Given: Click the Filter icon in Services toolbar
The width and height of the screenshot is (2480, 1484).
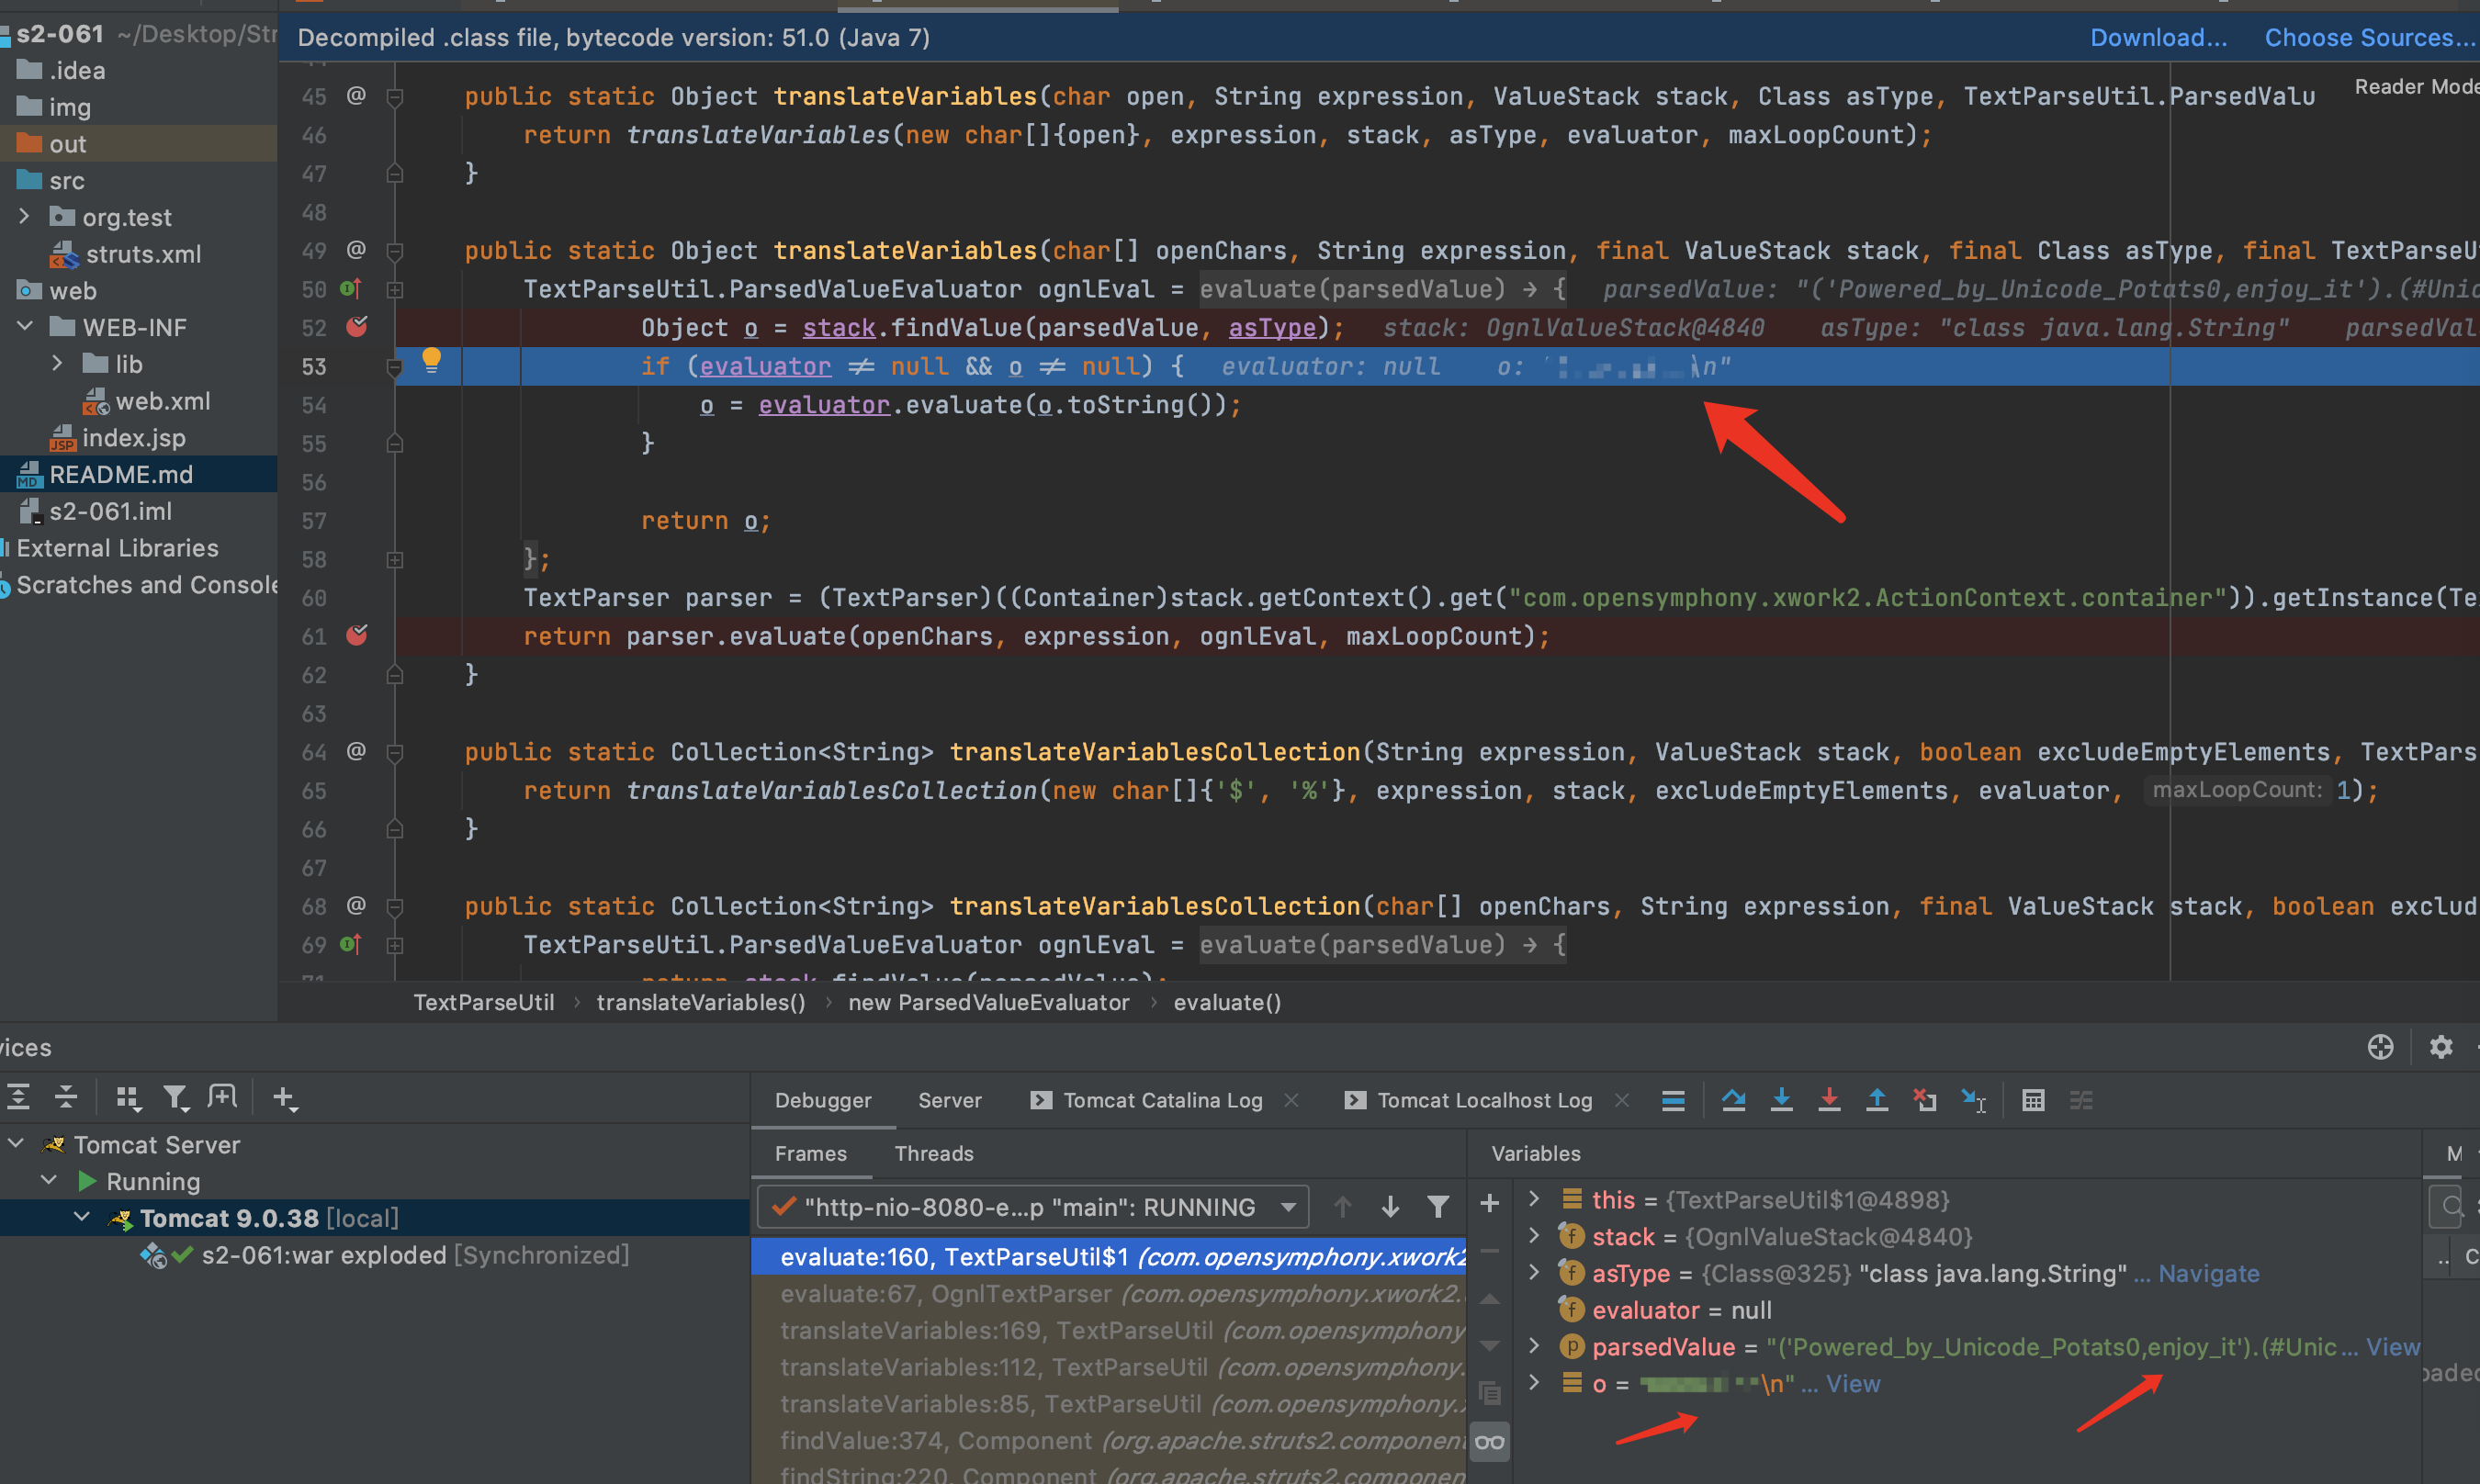Looking at the screenshot, I should point(176,1097).
